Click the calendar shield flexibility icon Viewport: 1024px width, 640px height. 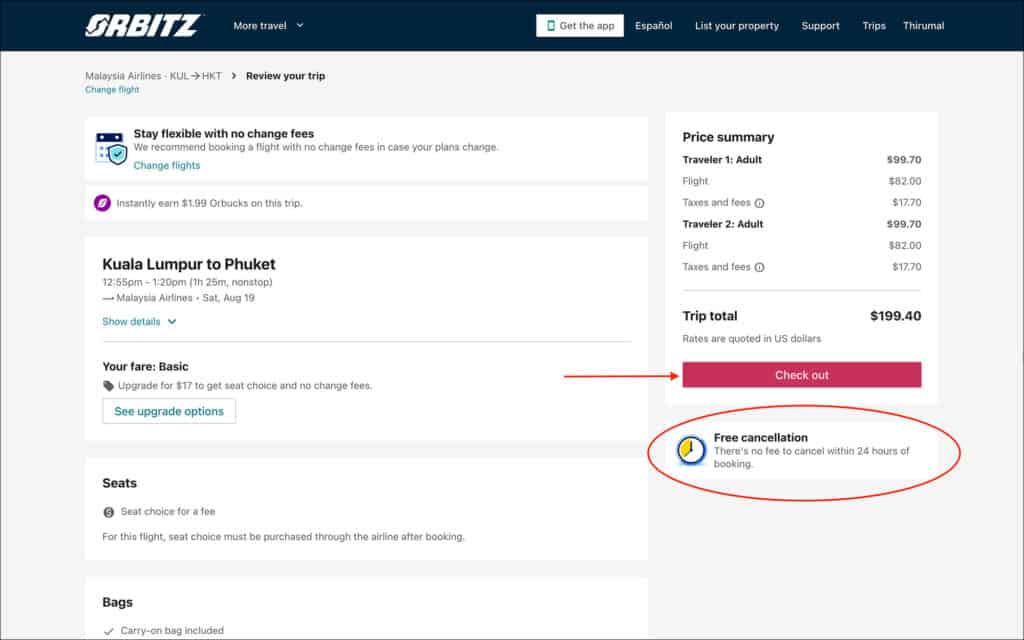pos(111,148)
